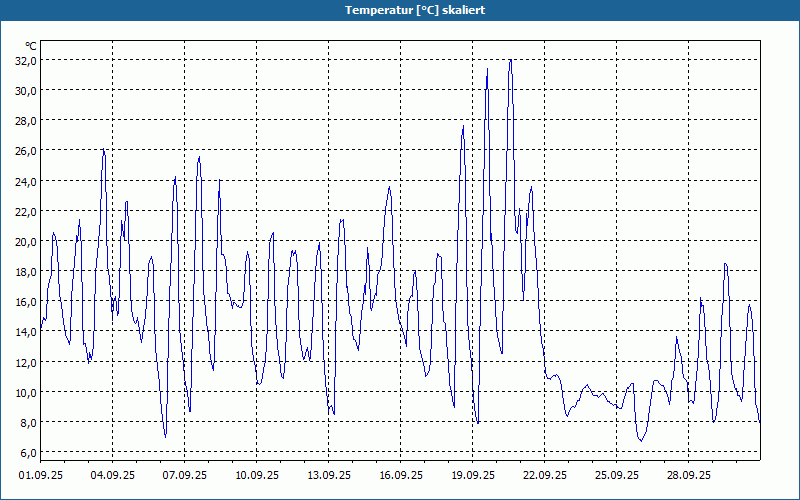Click the '16.09.25' date label
This screenshot has height=500, width=800.
click(x=401, y=475)
